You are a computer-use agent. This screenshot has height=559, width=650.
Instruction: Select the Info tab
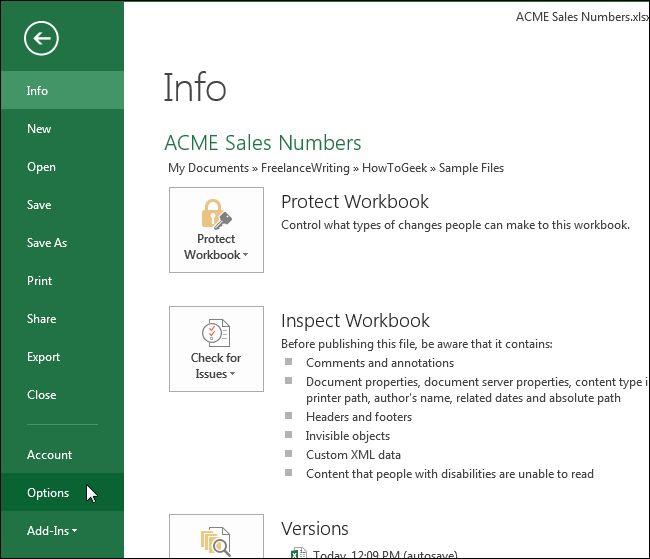tap(38, 91)
